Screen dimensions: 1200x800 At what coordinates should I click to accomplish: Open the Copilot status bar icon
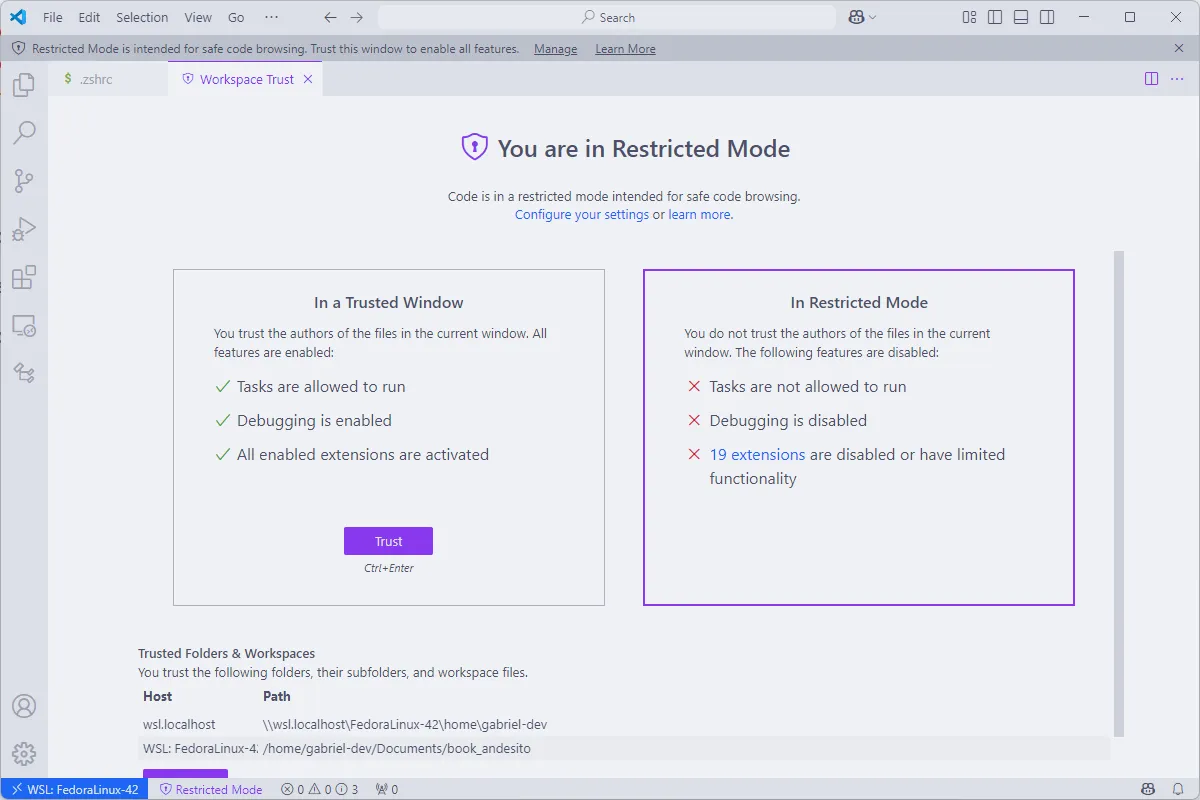click(1149, 789)
